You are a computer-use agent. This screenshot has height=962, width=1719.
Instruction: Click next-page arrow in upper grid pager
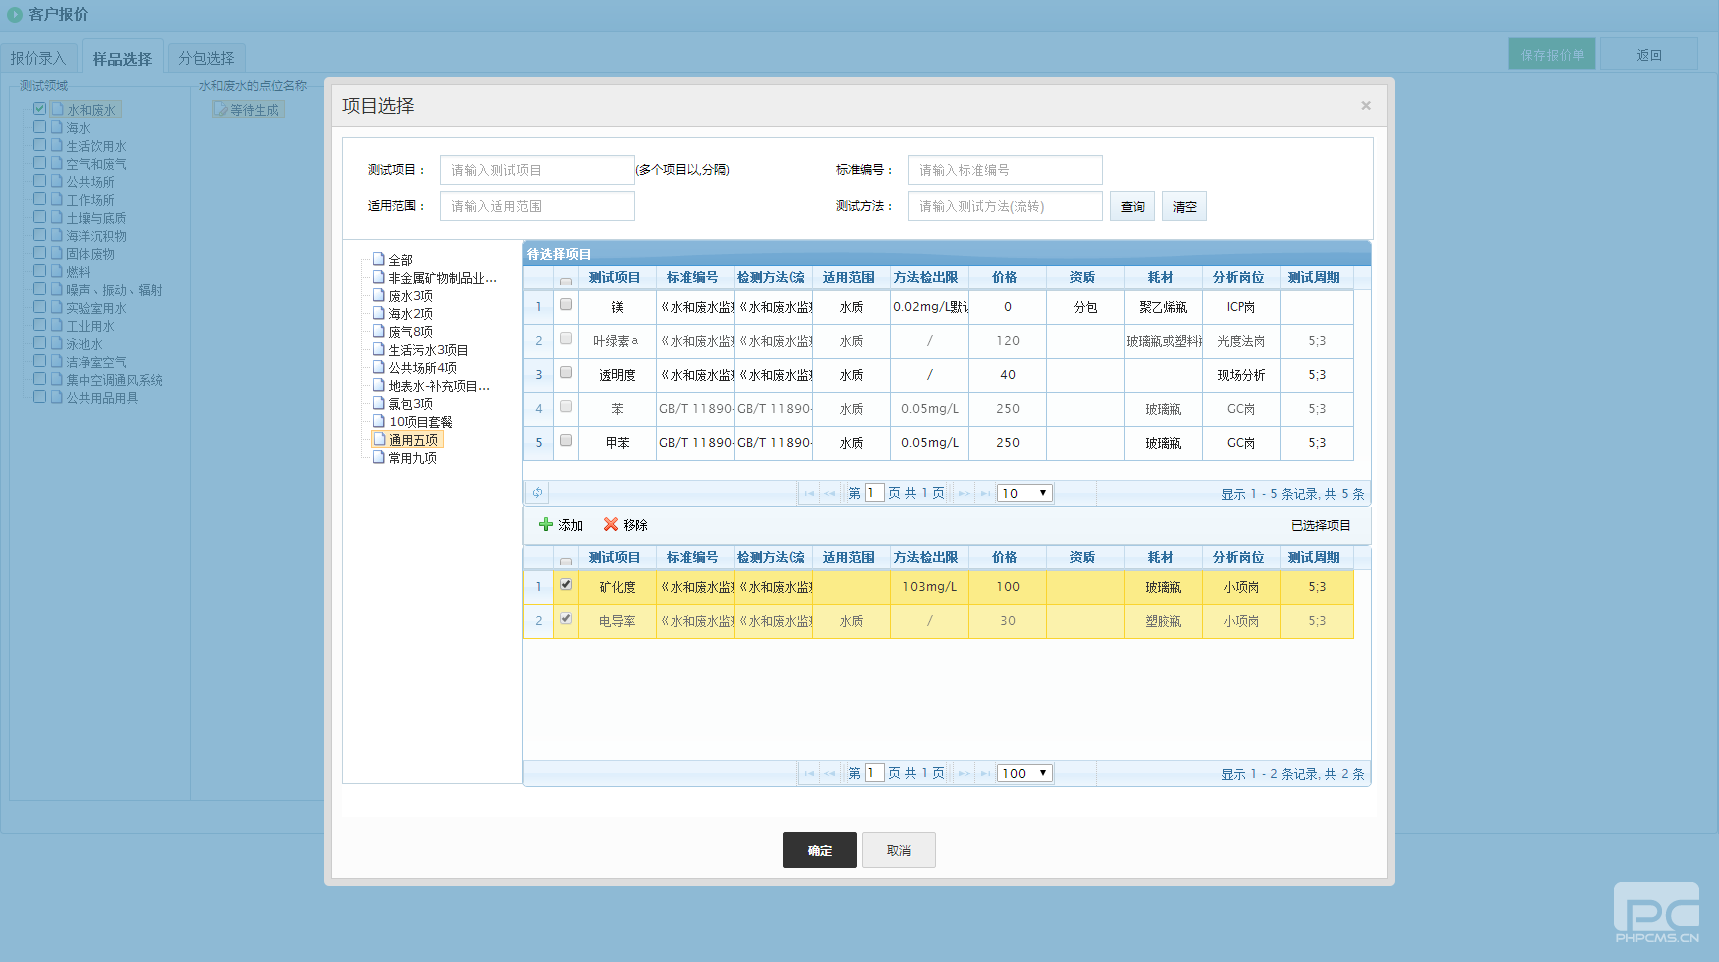coord(963,494)
